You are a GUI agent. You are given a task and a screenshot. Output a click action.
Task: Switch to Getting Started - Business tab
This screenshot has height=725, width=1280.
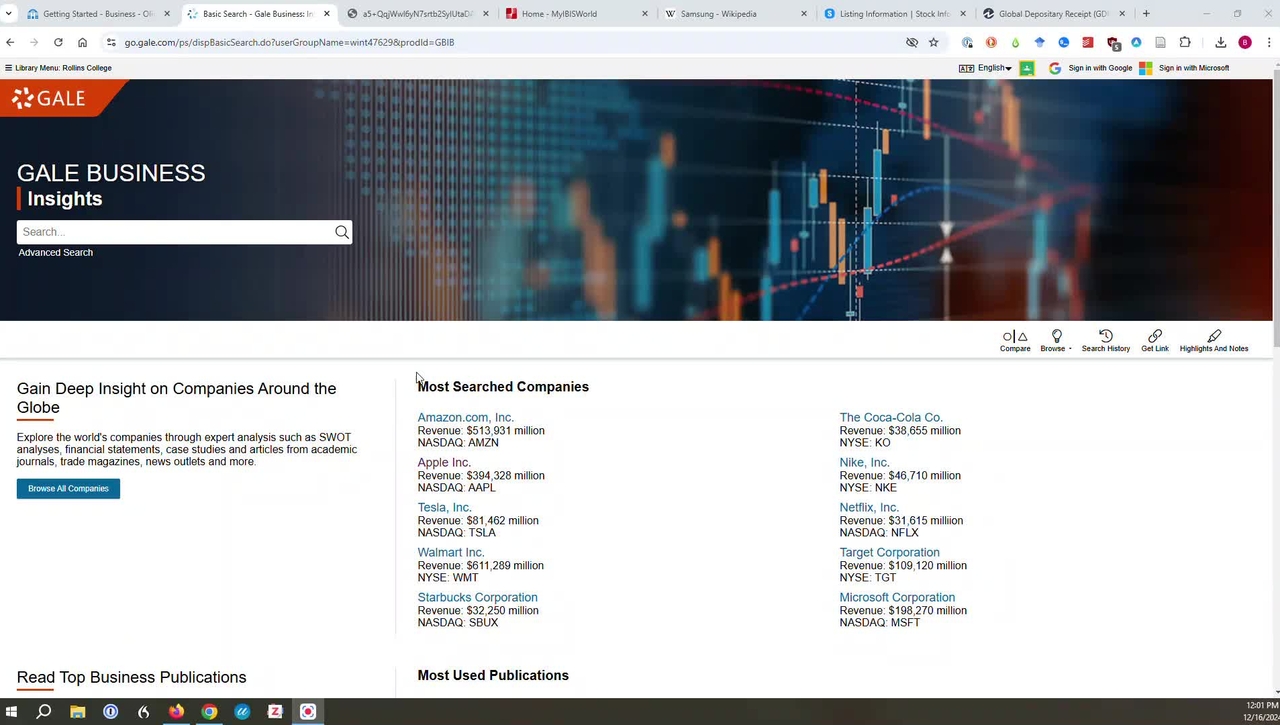(98, 14)
